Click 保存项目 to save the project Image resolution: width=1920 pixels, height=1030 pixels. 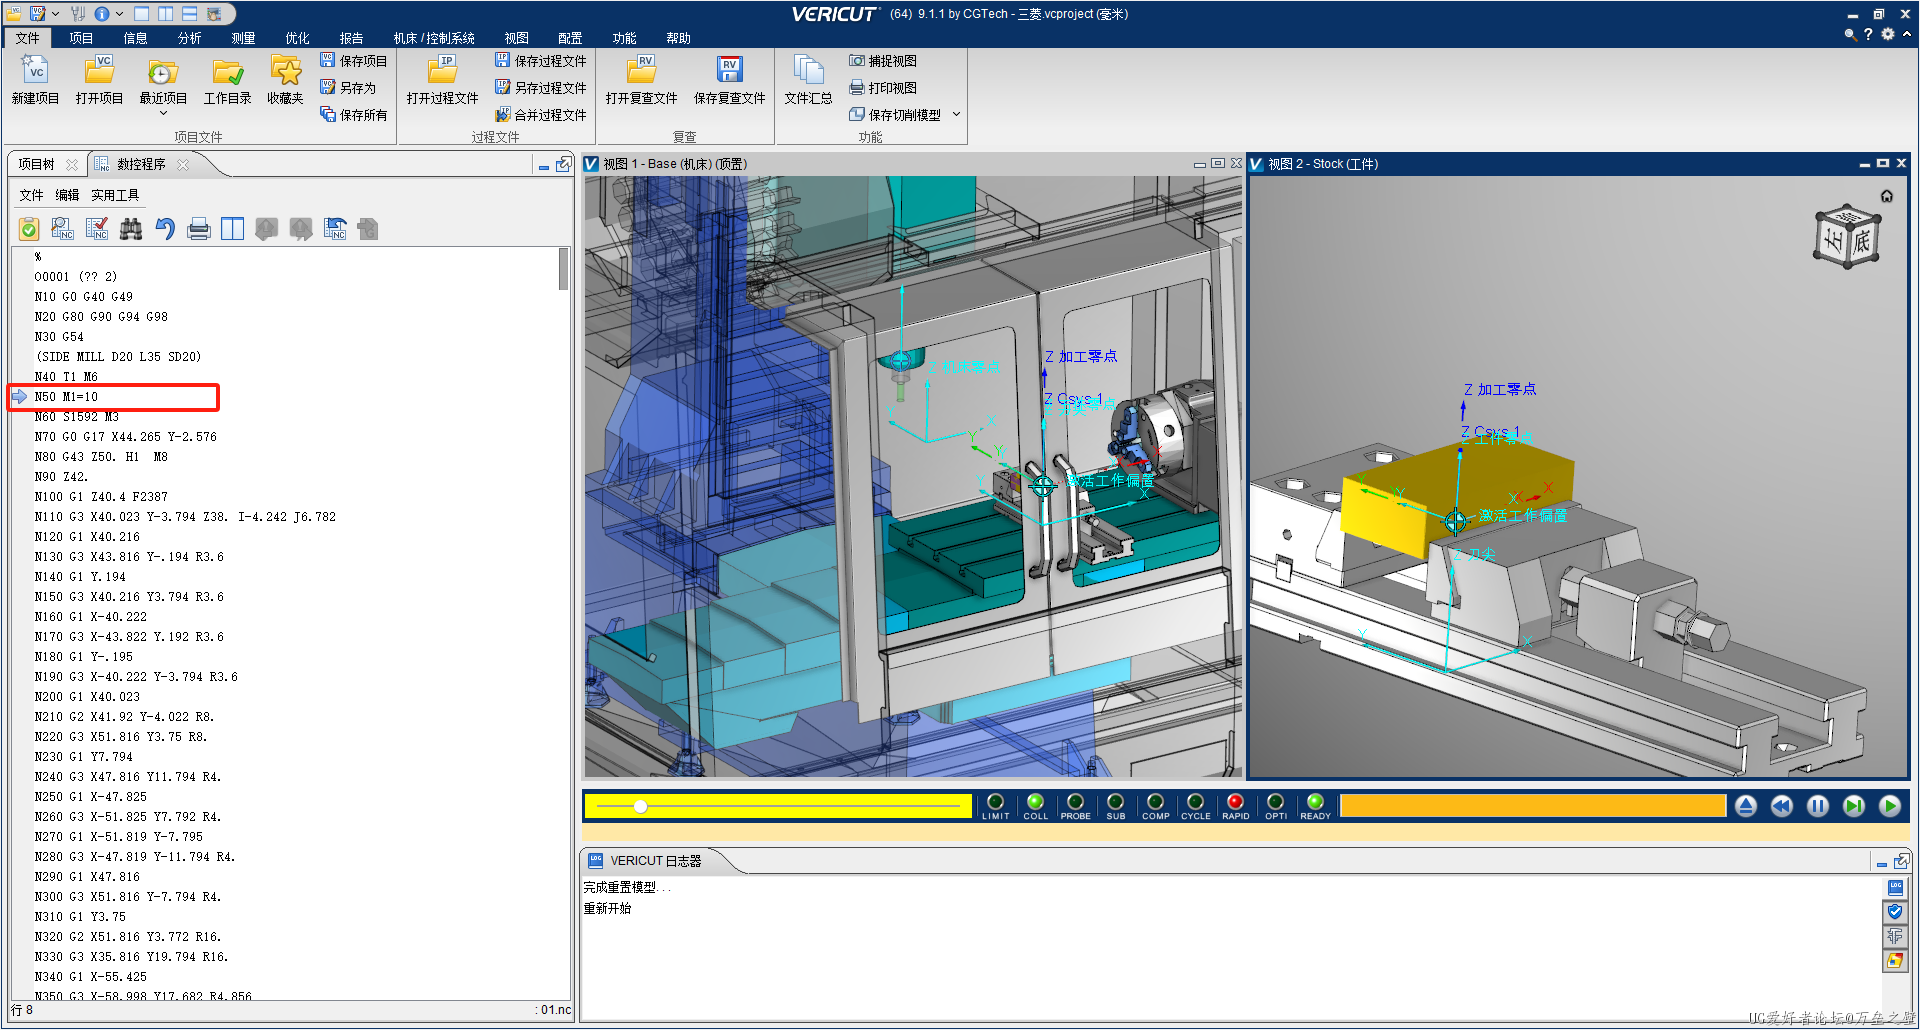click(353, 61)
